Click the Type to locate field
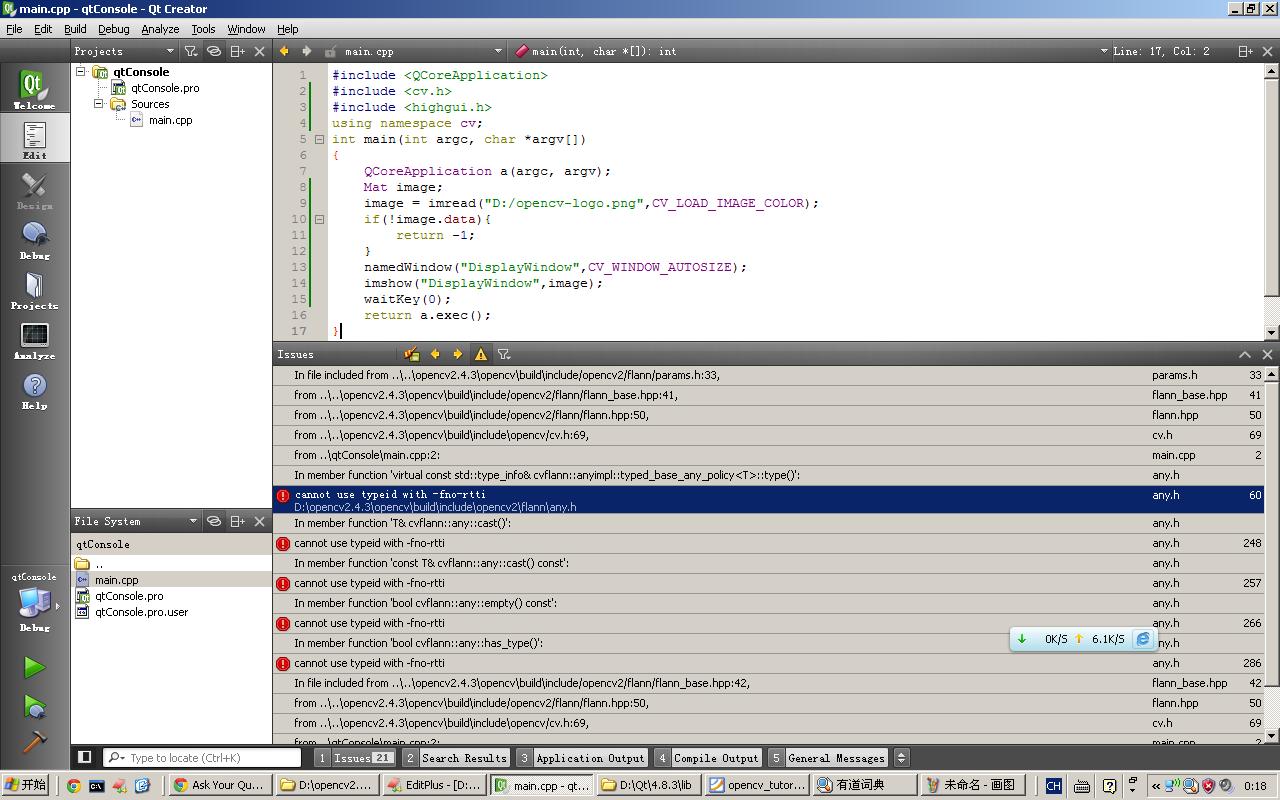Image resolution: width=1280 pixels, height=800 pixels. pyautogui.click(x=201, y=758)
